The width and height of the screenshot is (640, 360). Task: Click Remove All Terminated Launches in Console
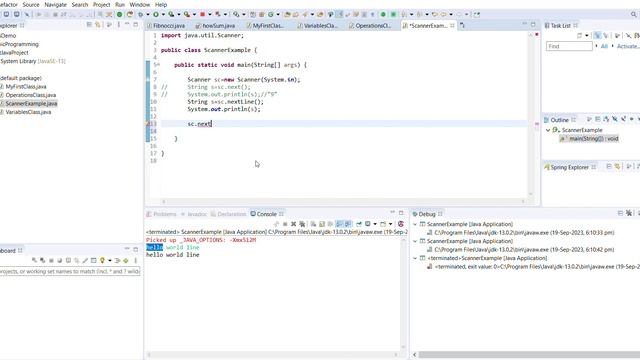coord(302,224)
